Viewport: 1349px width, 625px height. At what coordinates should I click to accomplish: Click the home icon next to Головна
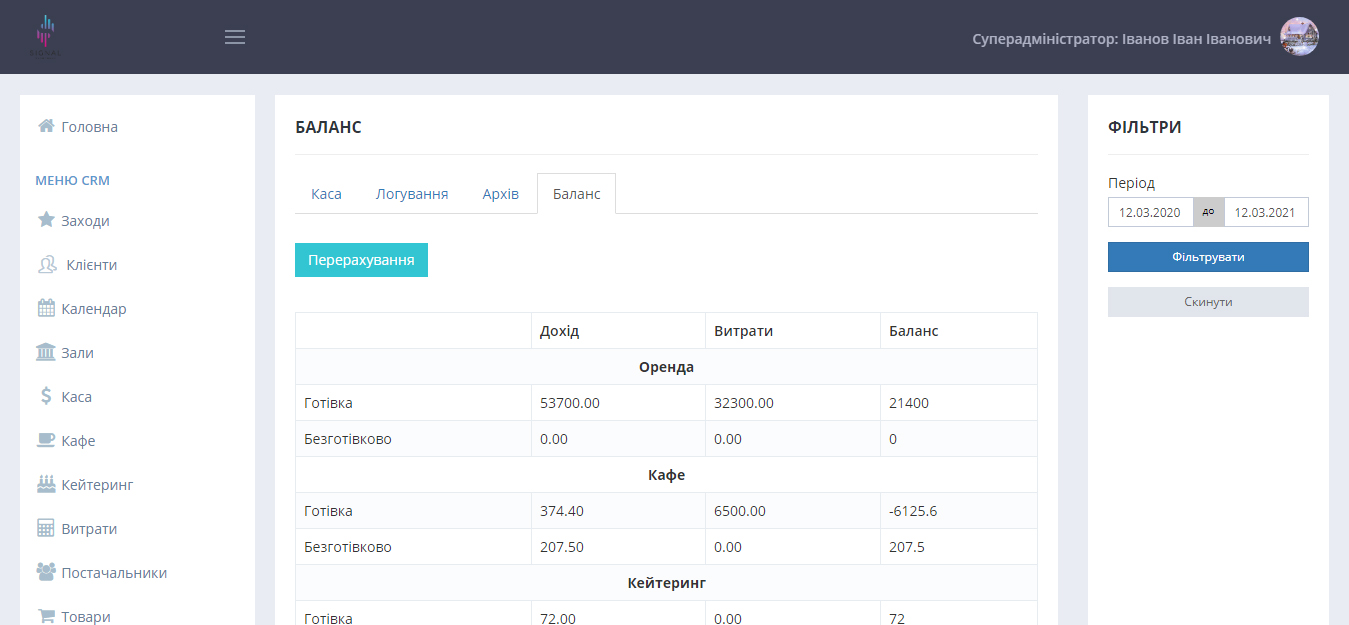click(46, 126)
